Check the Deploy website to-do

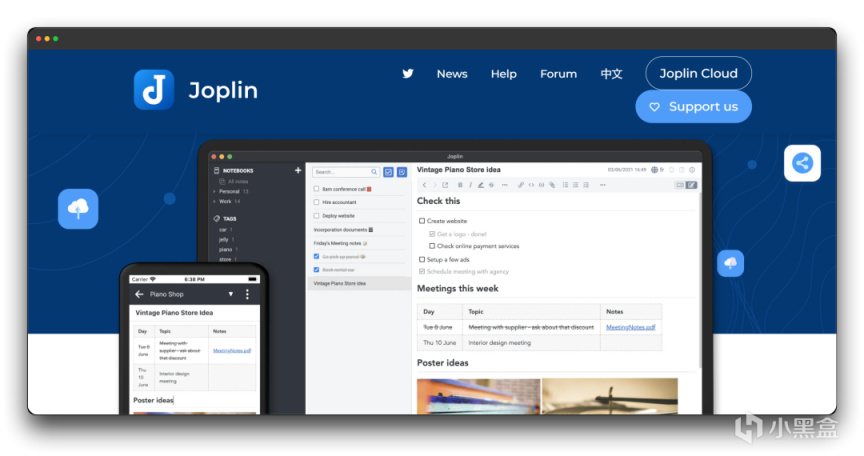(x=316, y=216)
